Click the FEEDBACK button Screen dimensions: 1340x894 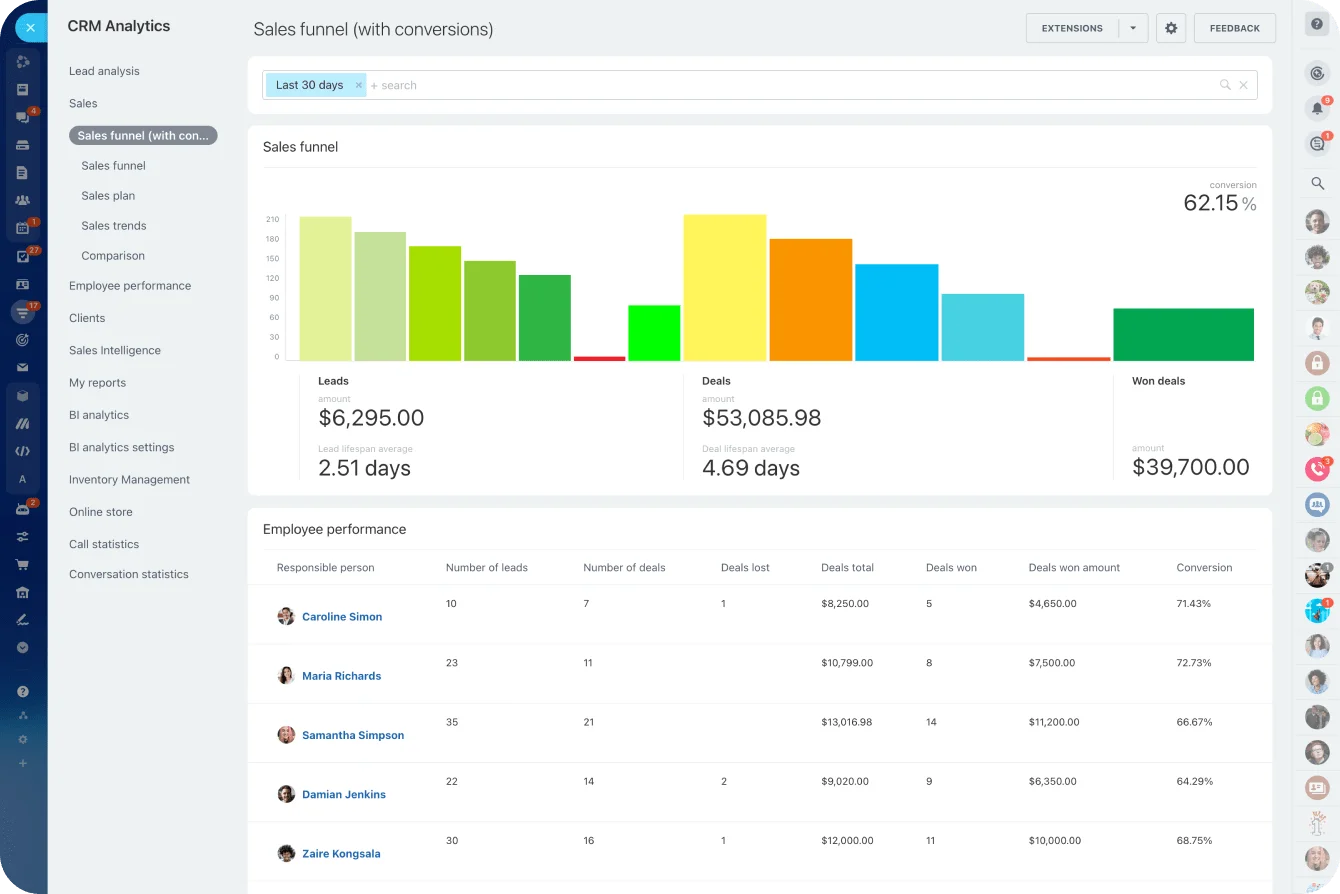click(1234, 28)
